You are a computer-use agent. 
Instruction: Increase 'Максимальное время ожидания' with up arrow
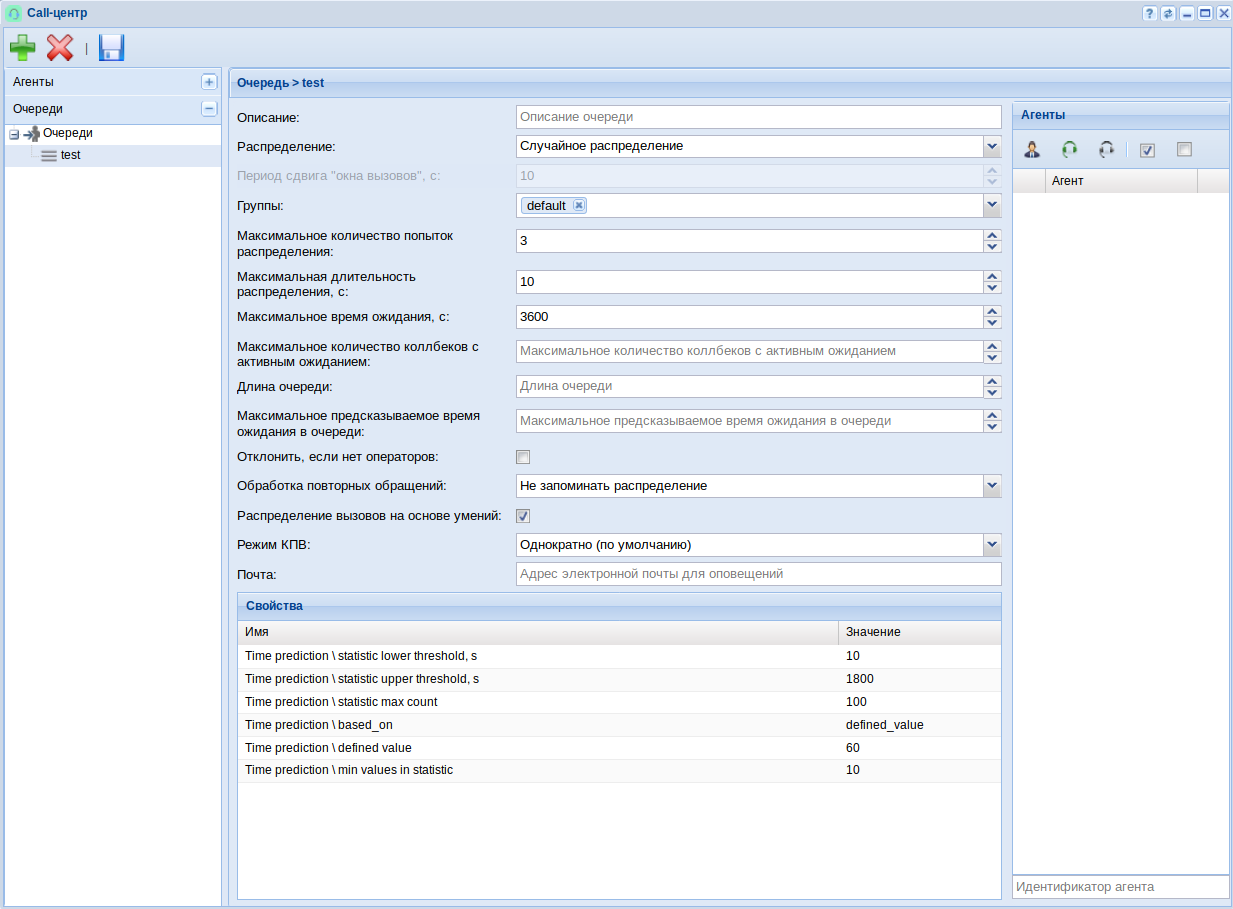(x=992, y=311)
